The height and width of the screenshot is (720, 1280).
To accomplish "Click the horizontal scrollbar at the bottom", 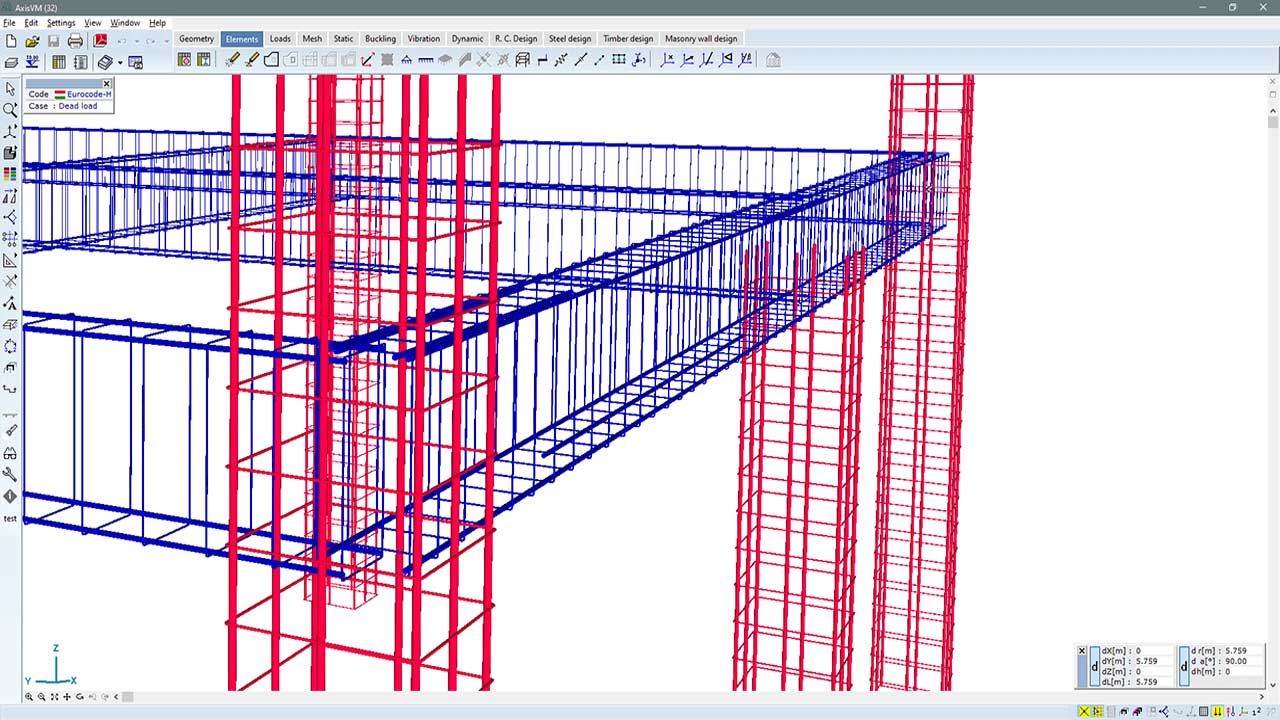I will (600, 697).
